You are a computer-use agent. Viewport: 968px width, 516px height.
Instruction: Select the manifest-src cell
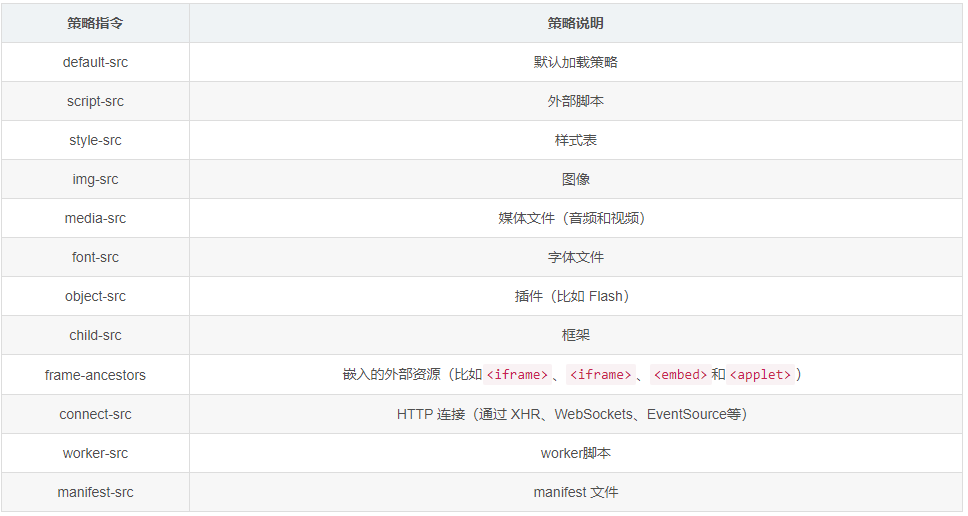(x=95, y=492)
